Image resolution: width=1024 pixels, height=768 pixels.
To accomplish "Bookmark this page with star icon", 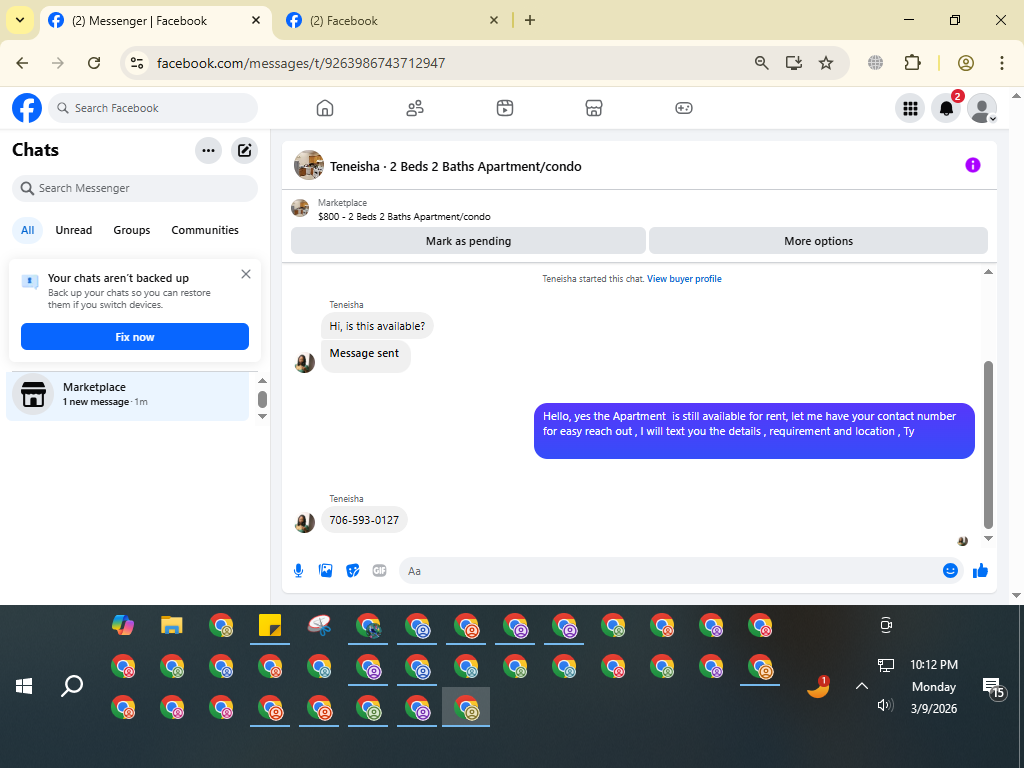I will [826, 63].
